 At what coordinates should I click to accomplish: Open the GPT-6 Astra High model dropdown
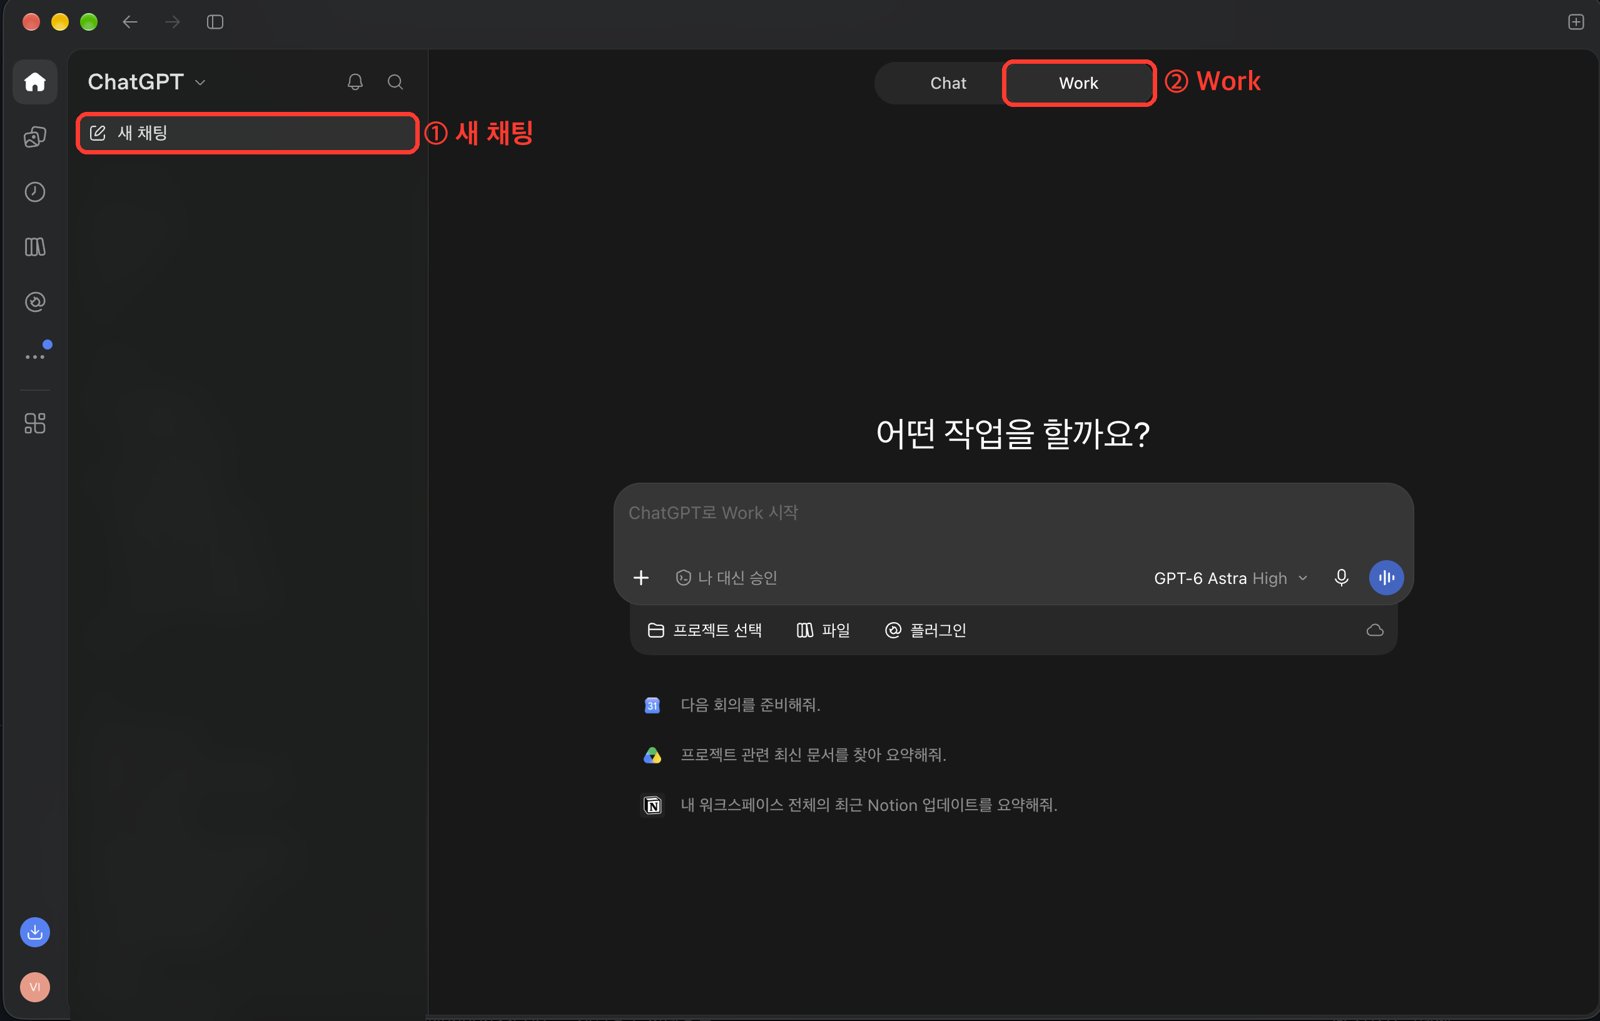coord(1231,578)
